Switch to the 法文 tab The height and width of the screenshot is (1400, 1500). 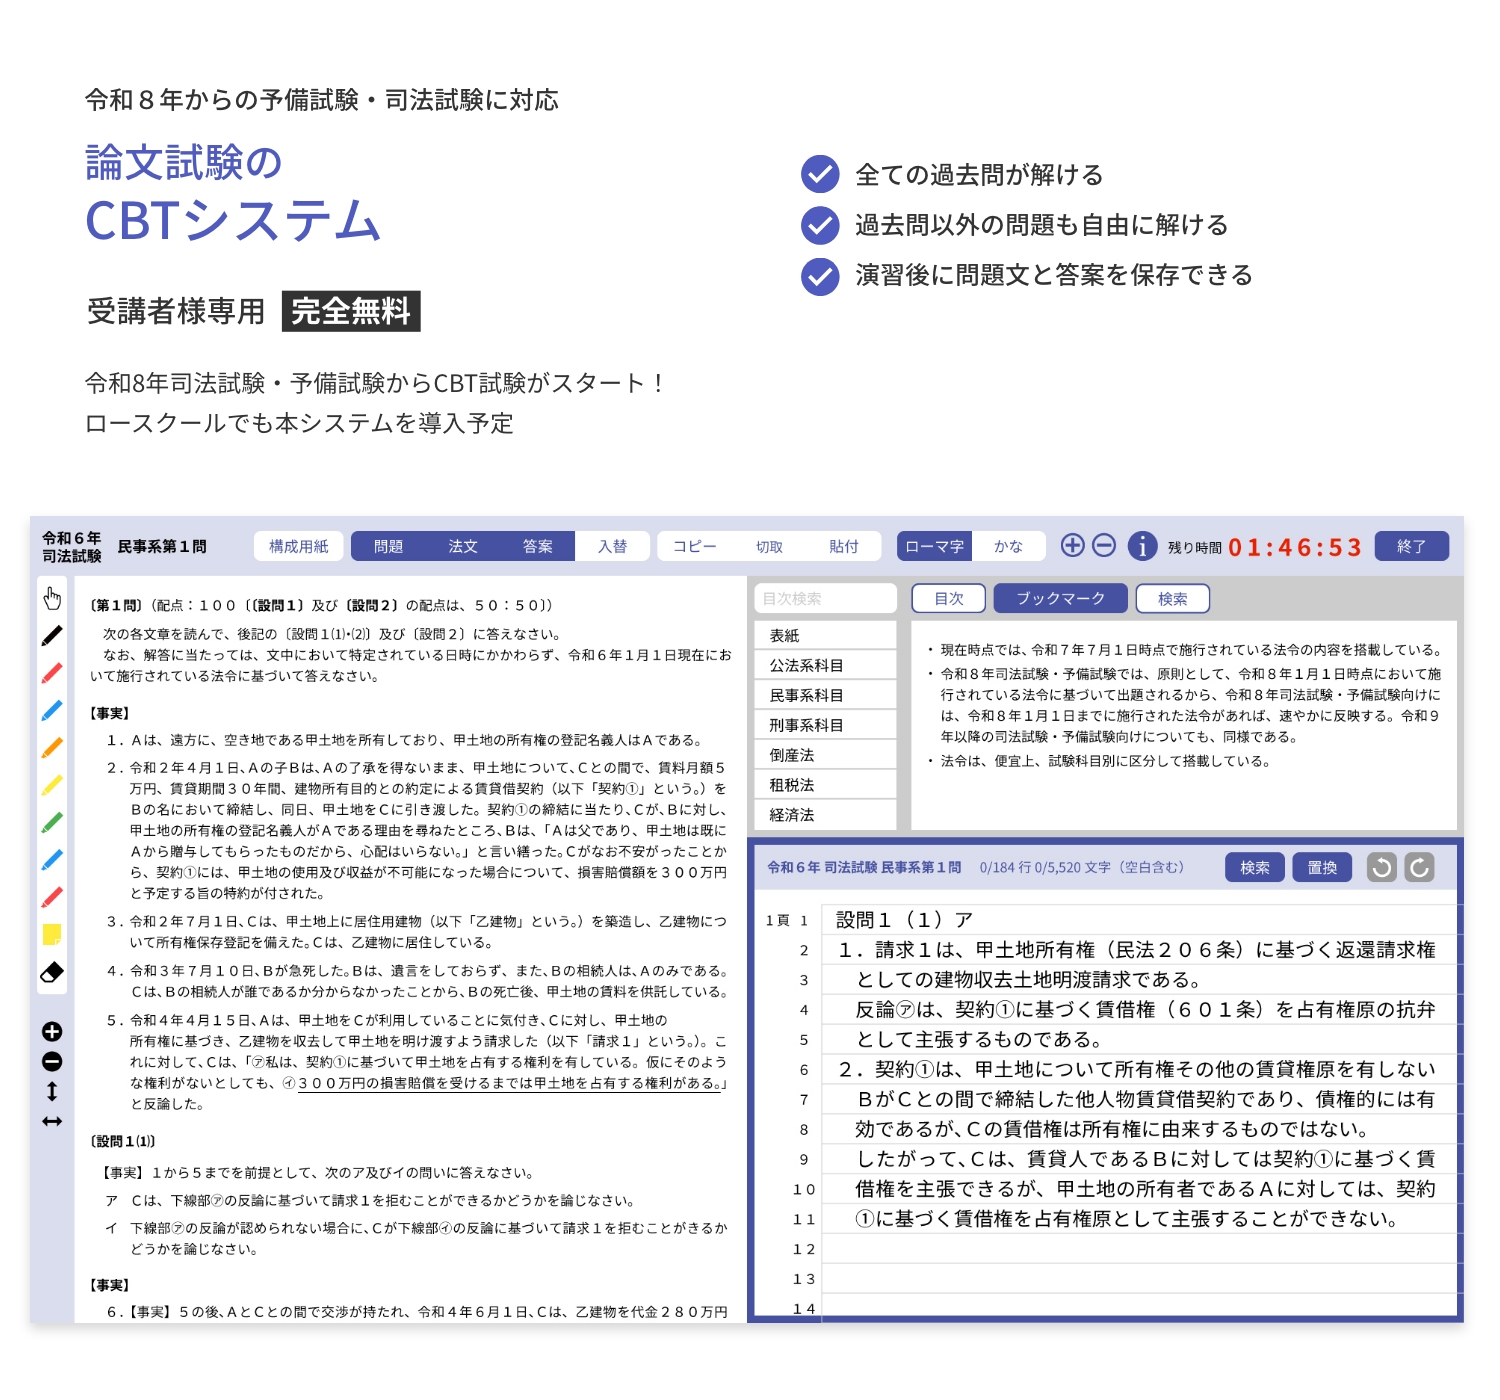click(x=463, y=546)
